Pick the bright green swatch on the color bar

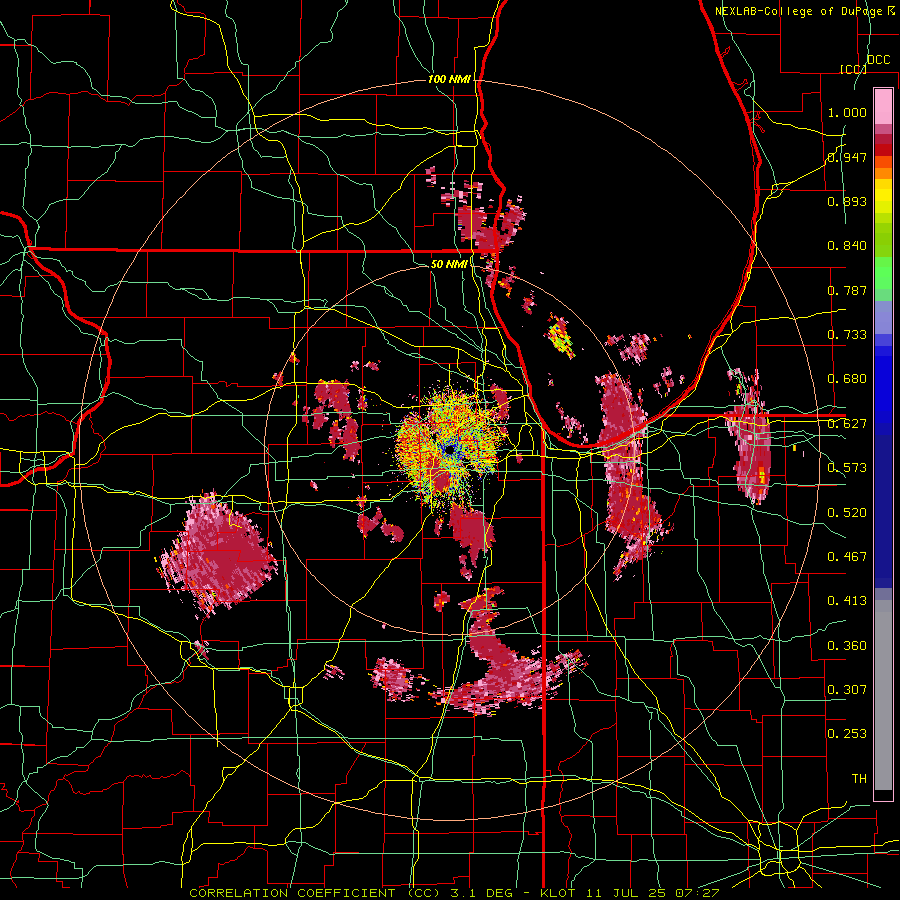pyautogui.click(x=883, y=273)
